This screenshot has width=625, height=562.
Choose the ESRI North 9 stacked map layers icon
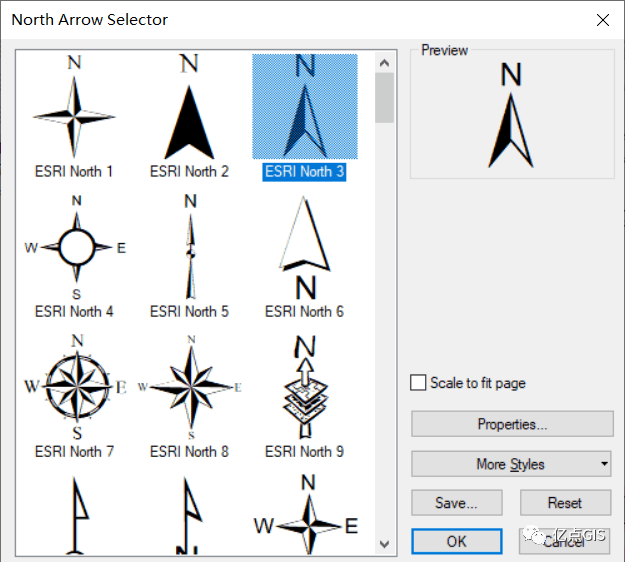tap(305, 387)
